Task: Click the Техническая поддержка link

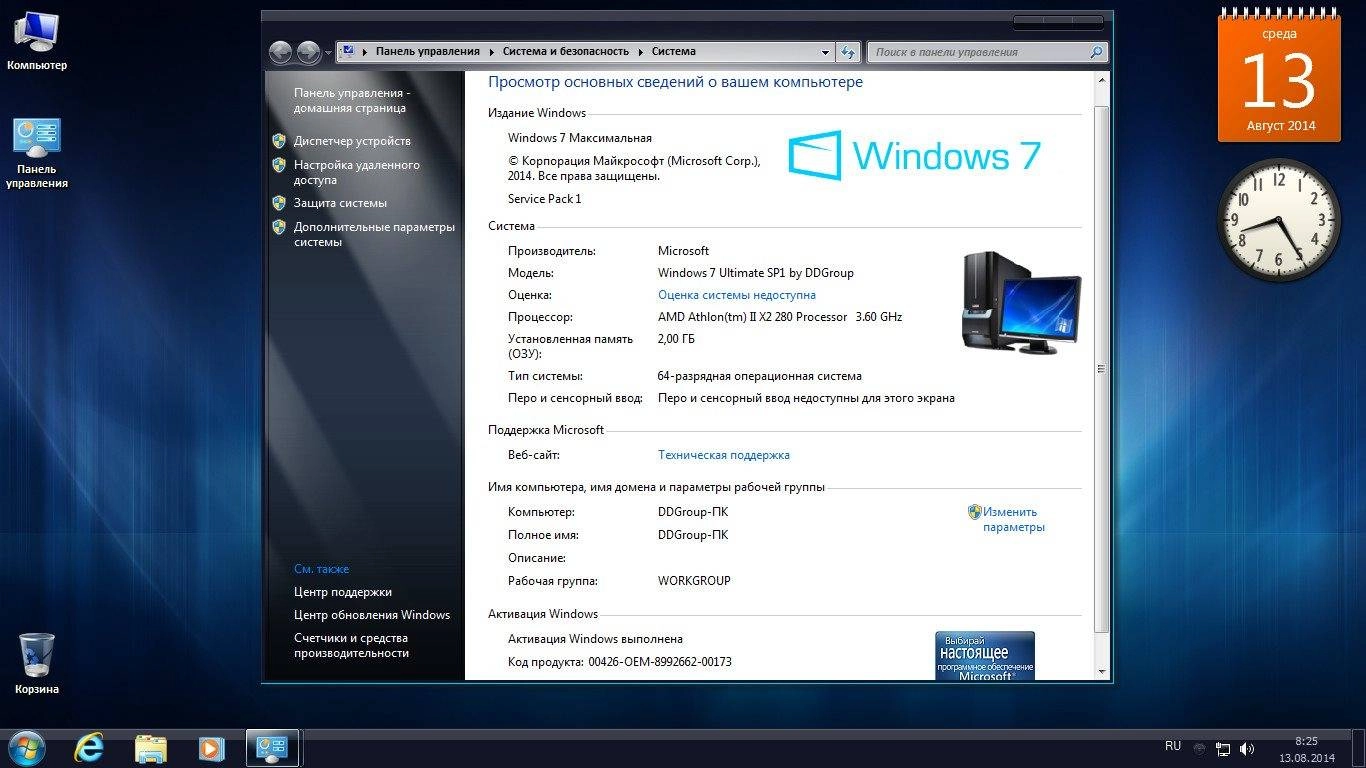Action: 723,454
